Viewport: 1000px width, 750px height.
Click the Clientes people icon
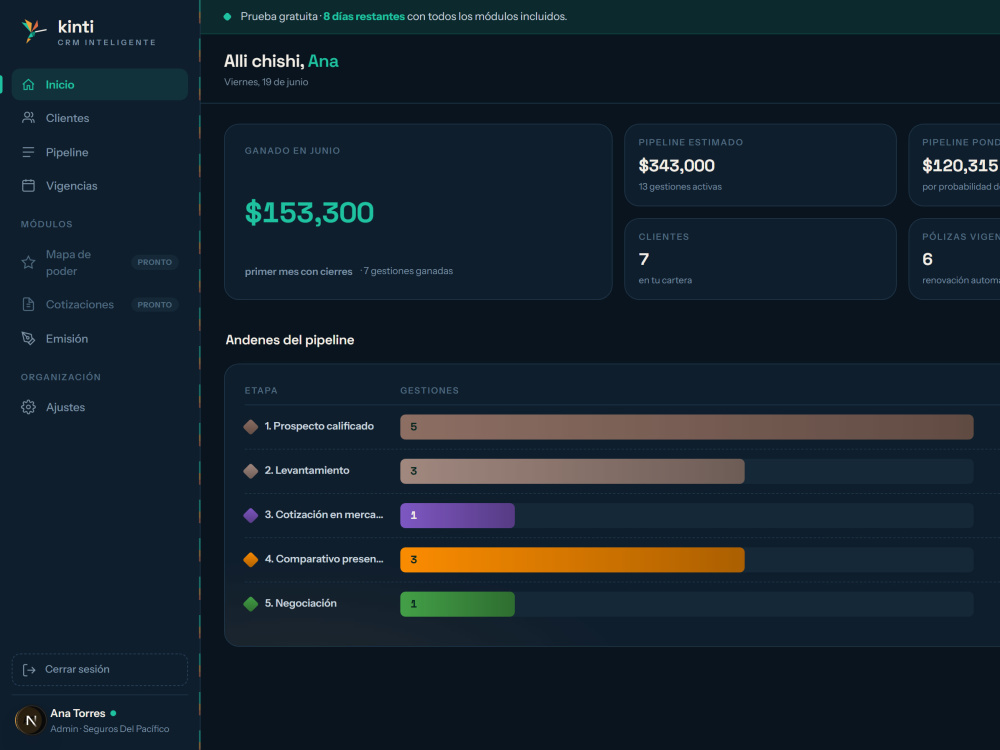pos(29,118)
